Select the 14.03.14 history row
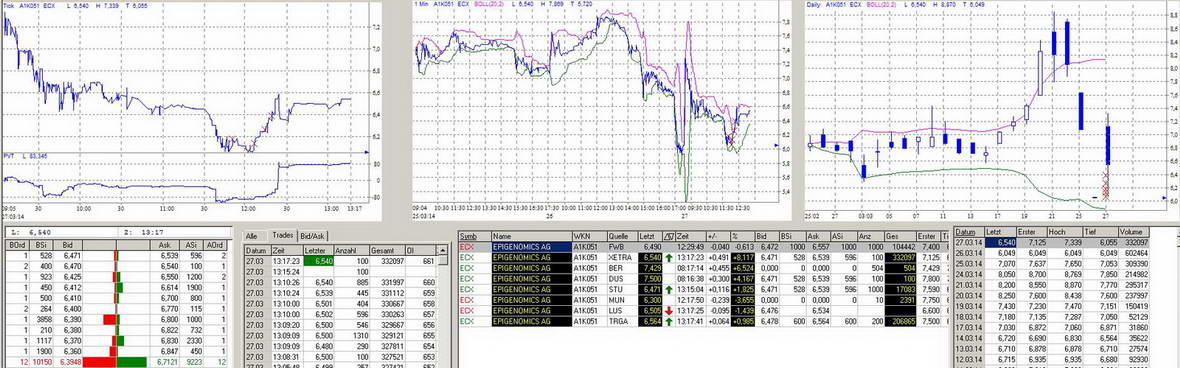Image resolution: width=1180 pixels, height=368 pixels. click(x=1051, y=339)
